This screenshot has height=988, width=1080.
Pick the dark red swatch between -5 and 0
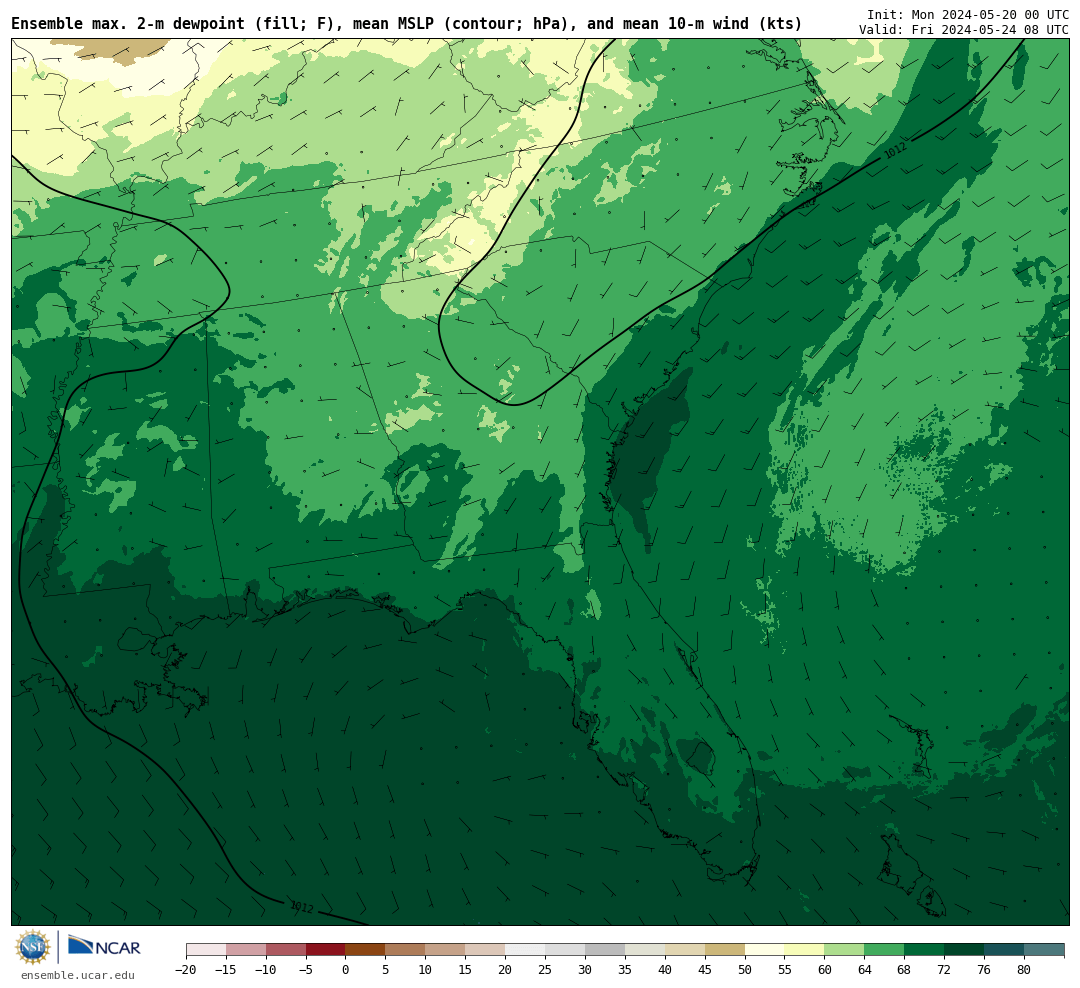pyautogui.click(x=326, y=950)
